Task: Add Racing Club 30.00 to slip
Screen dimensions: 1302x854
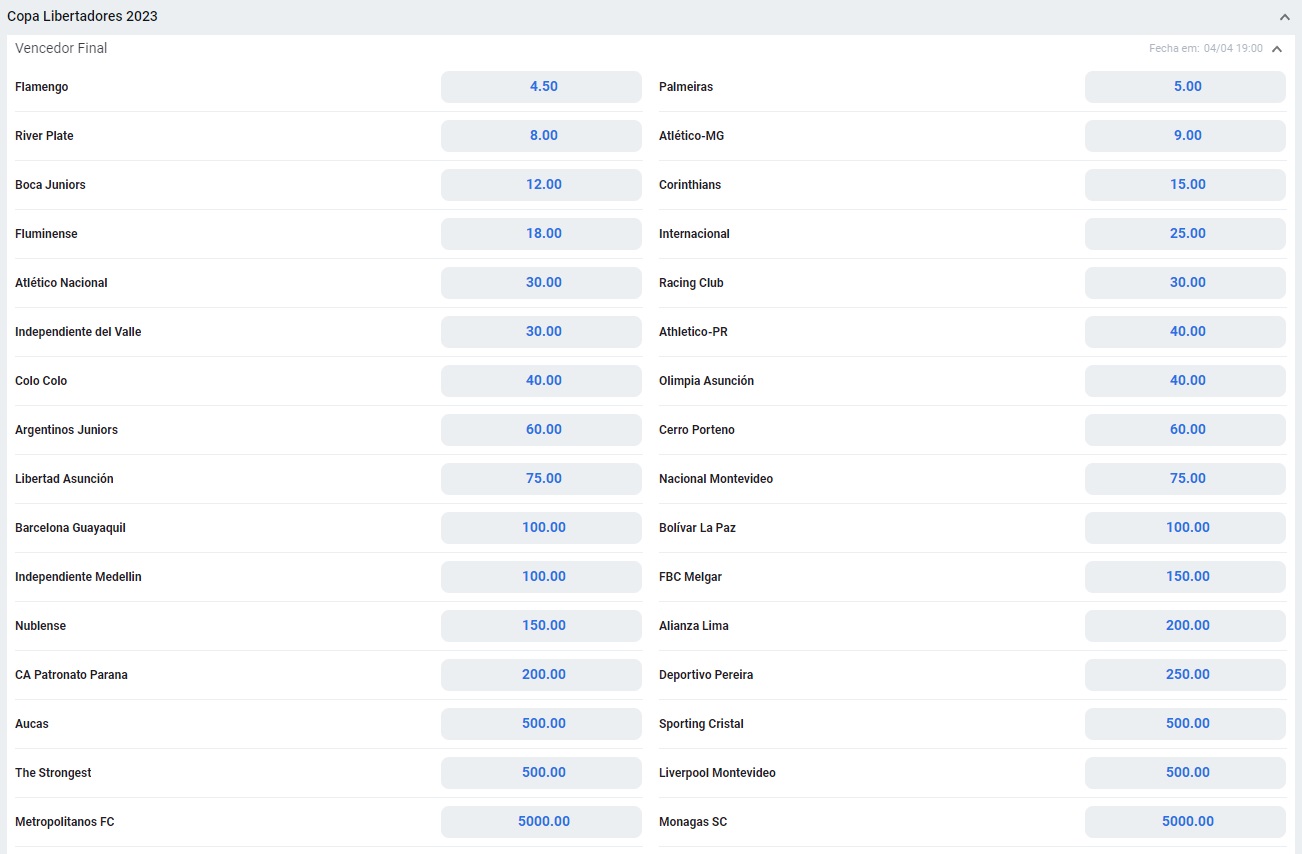Action: click(x=1185, y=283)
